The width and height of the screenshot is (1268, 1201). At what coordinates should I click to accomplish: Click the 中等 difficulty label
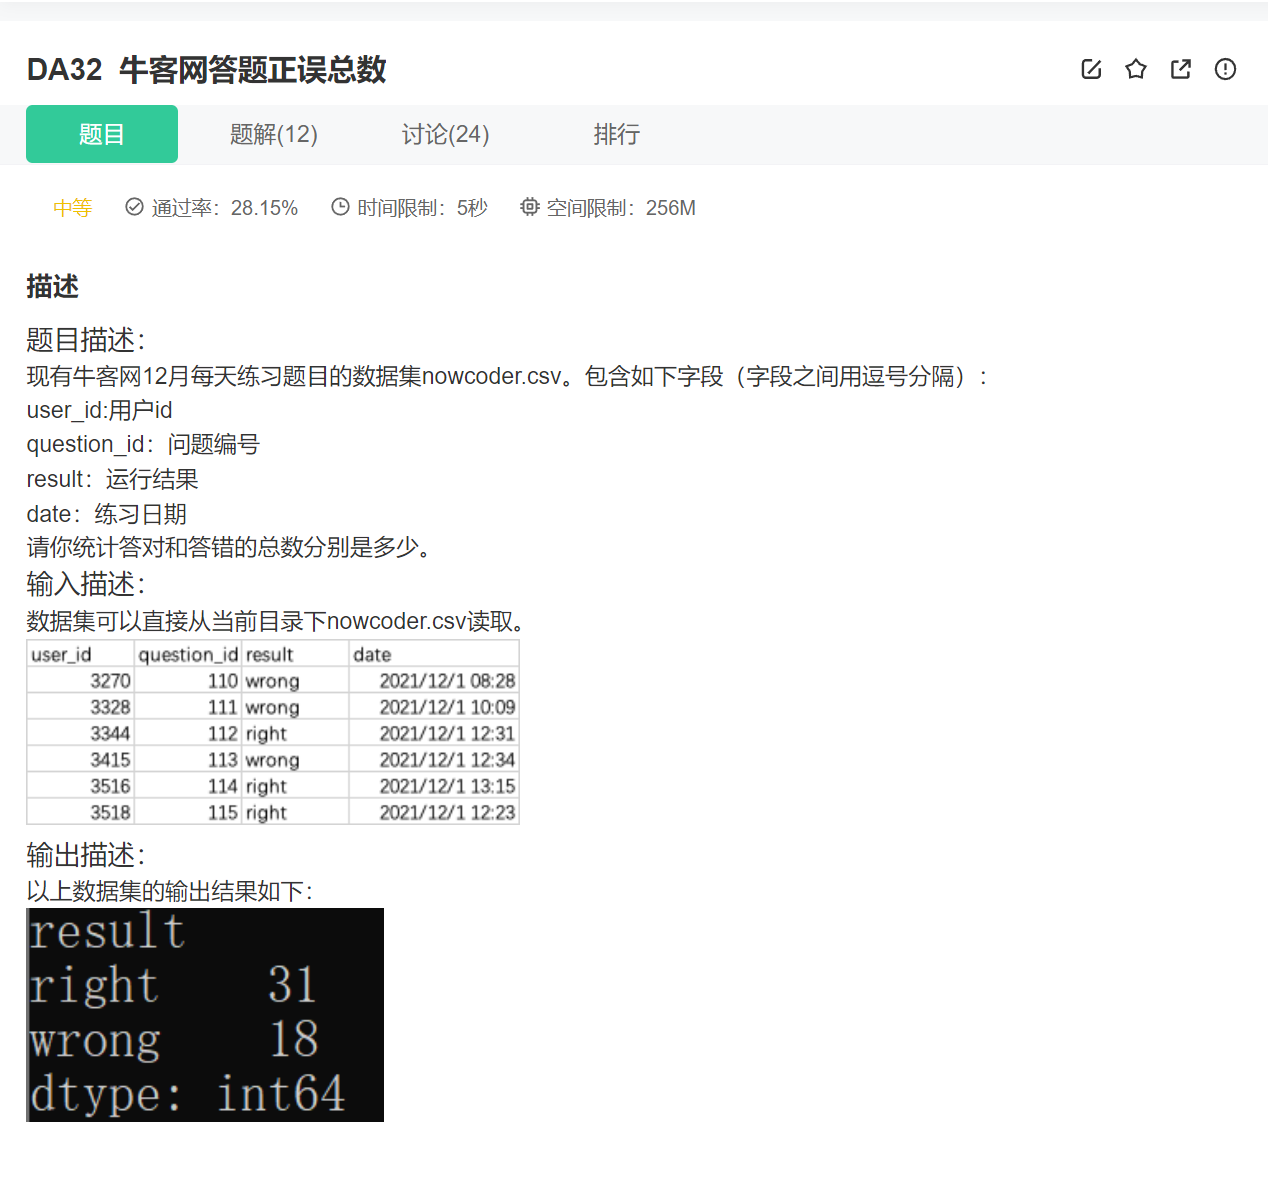click(x=72, y=208)
